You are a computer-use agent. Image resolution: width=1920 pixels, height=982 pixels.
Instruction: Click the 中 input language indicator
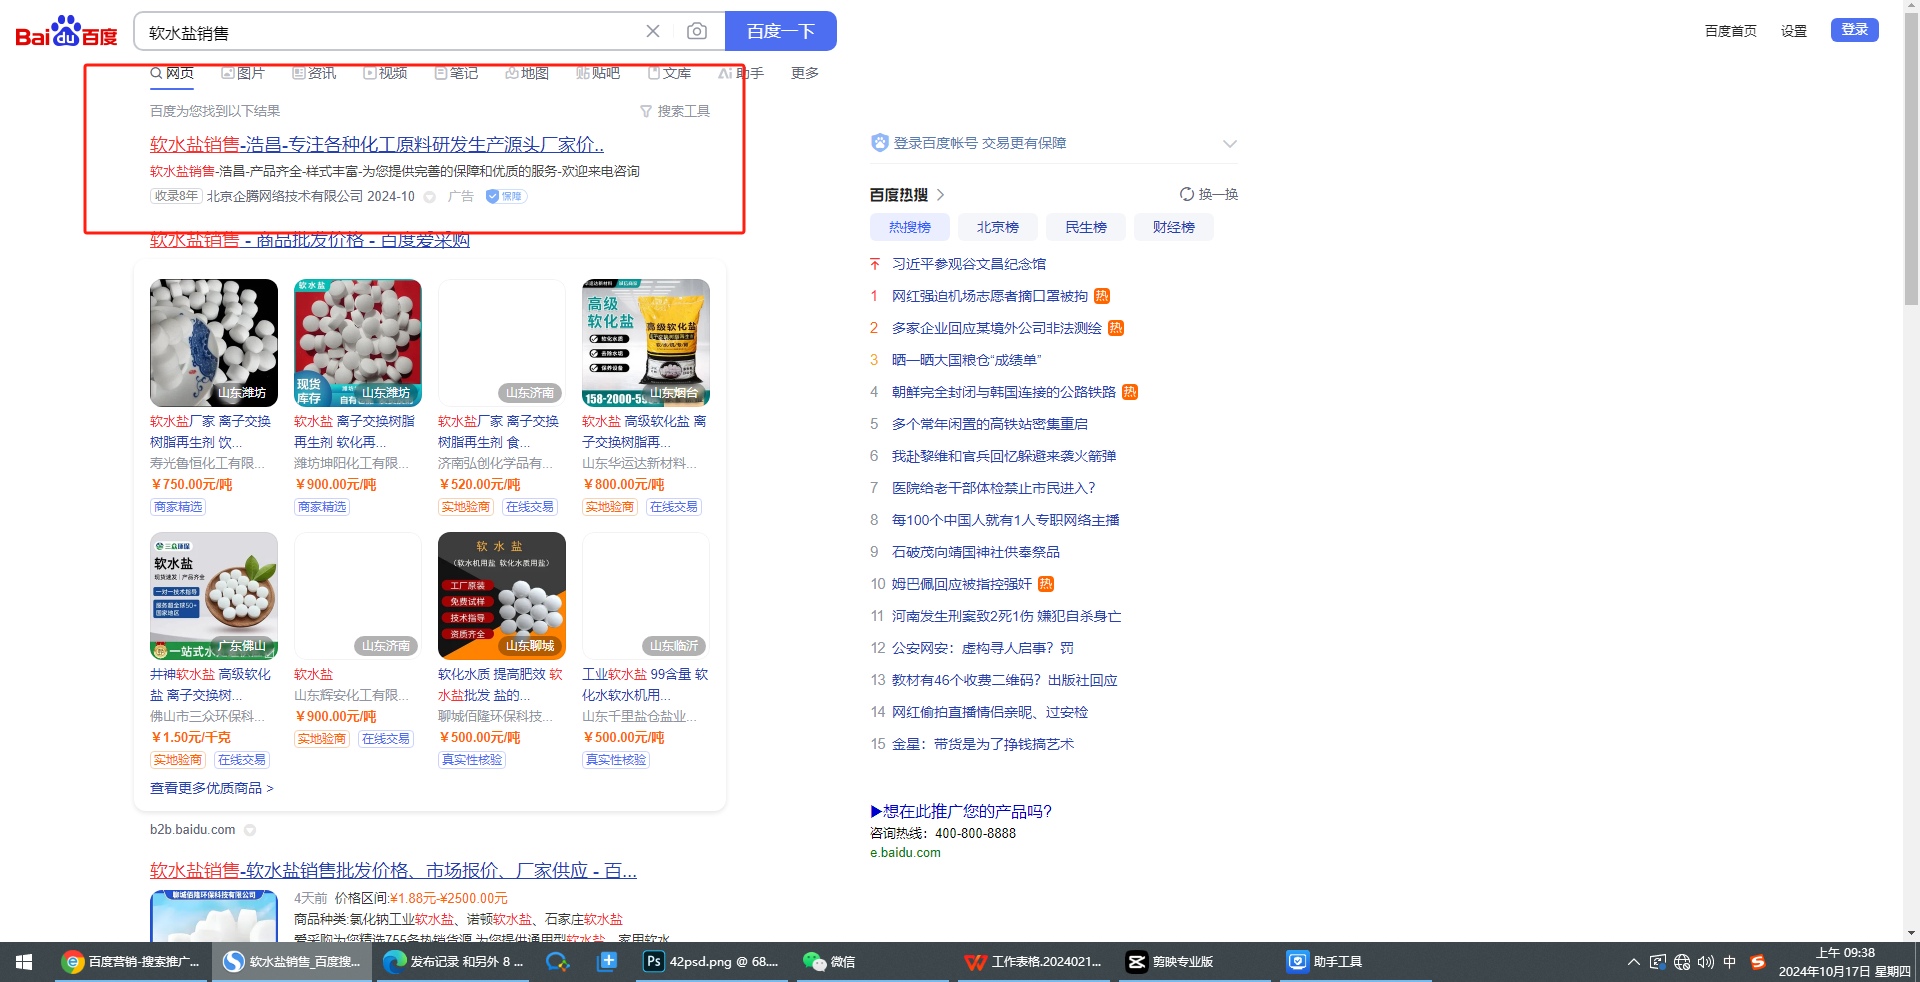pyautogui.click(x=1730, y=962)
